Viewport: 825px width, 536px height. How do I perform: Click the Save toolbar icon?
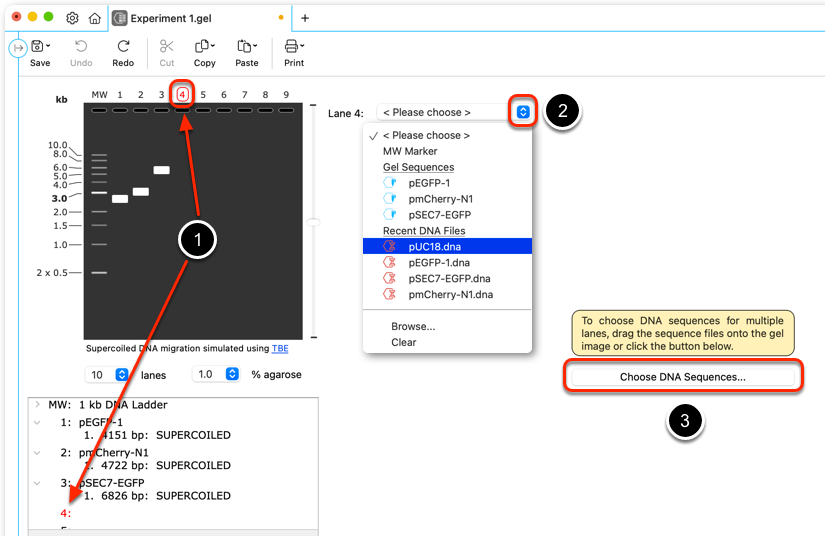[x=38, y=46]
